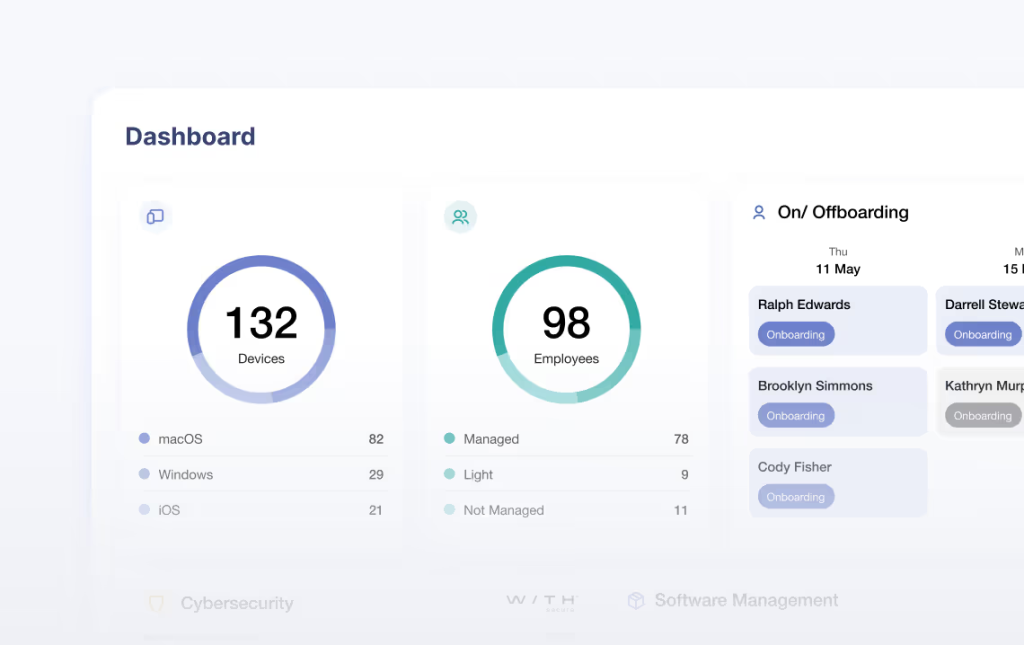The image size is (1024, 645).
Task: Click Ralph Edwards' Onboarding badge
Action: point(795,335)
